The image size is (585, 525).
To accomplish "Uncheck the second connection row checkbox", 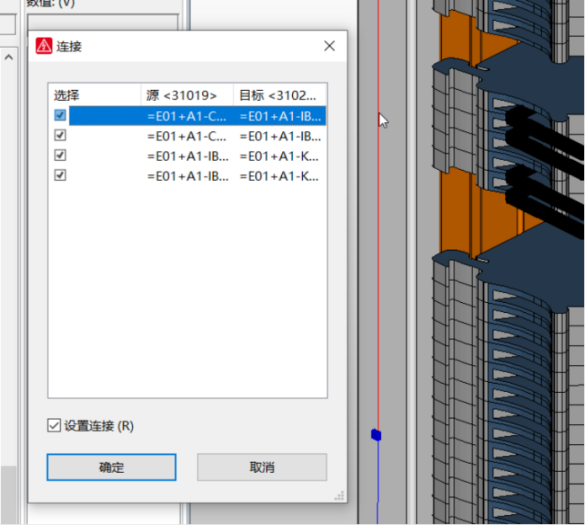I will click(60, 135).
